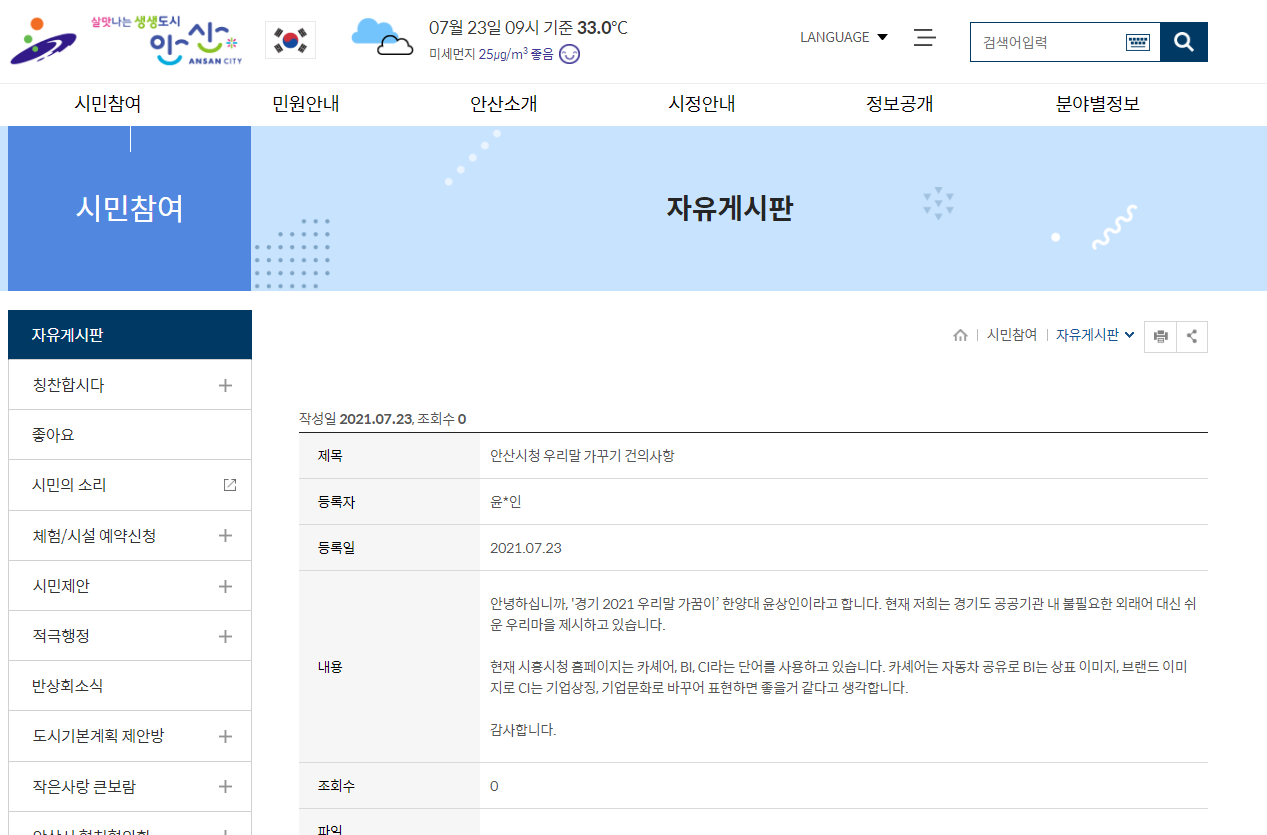Open the hamburger menu icon

click(924, 38)
